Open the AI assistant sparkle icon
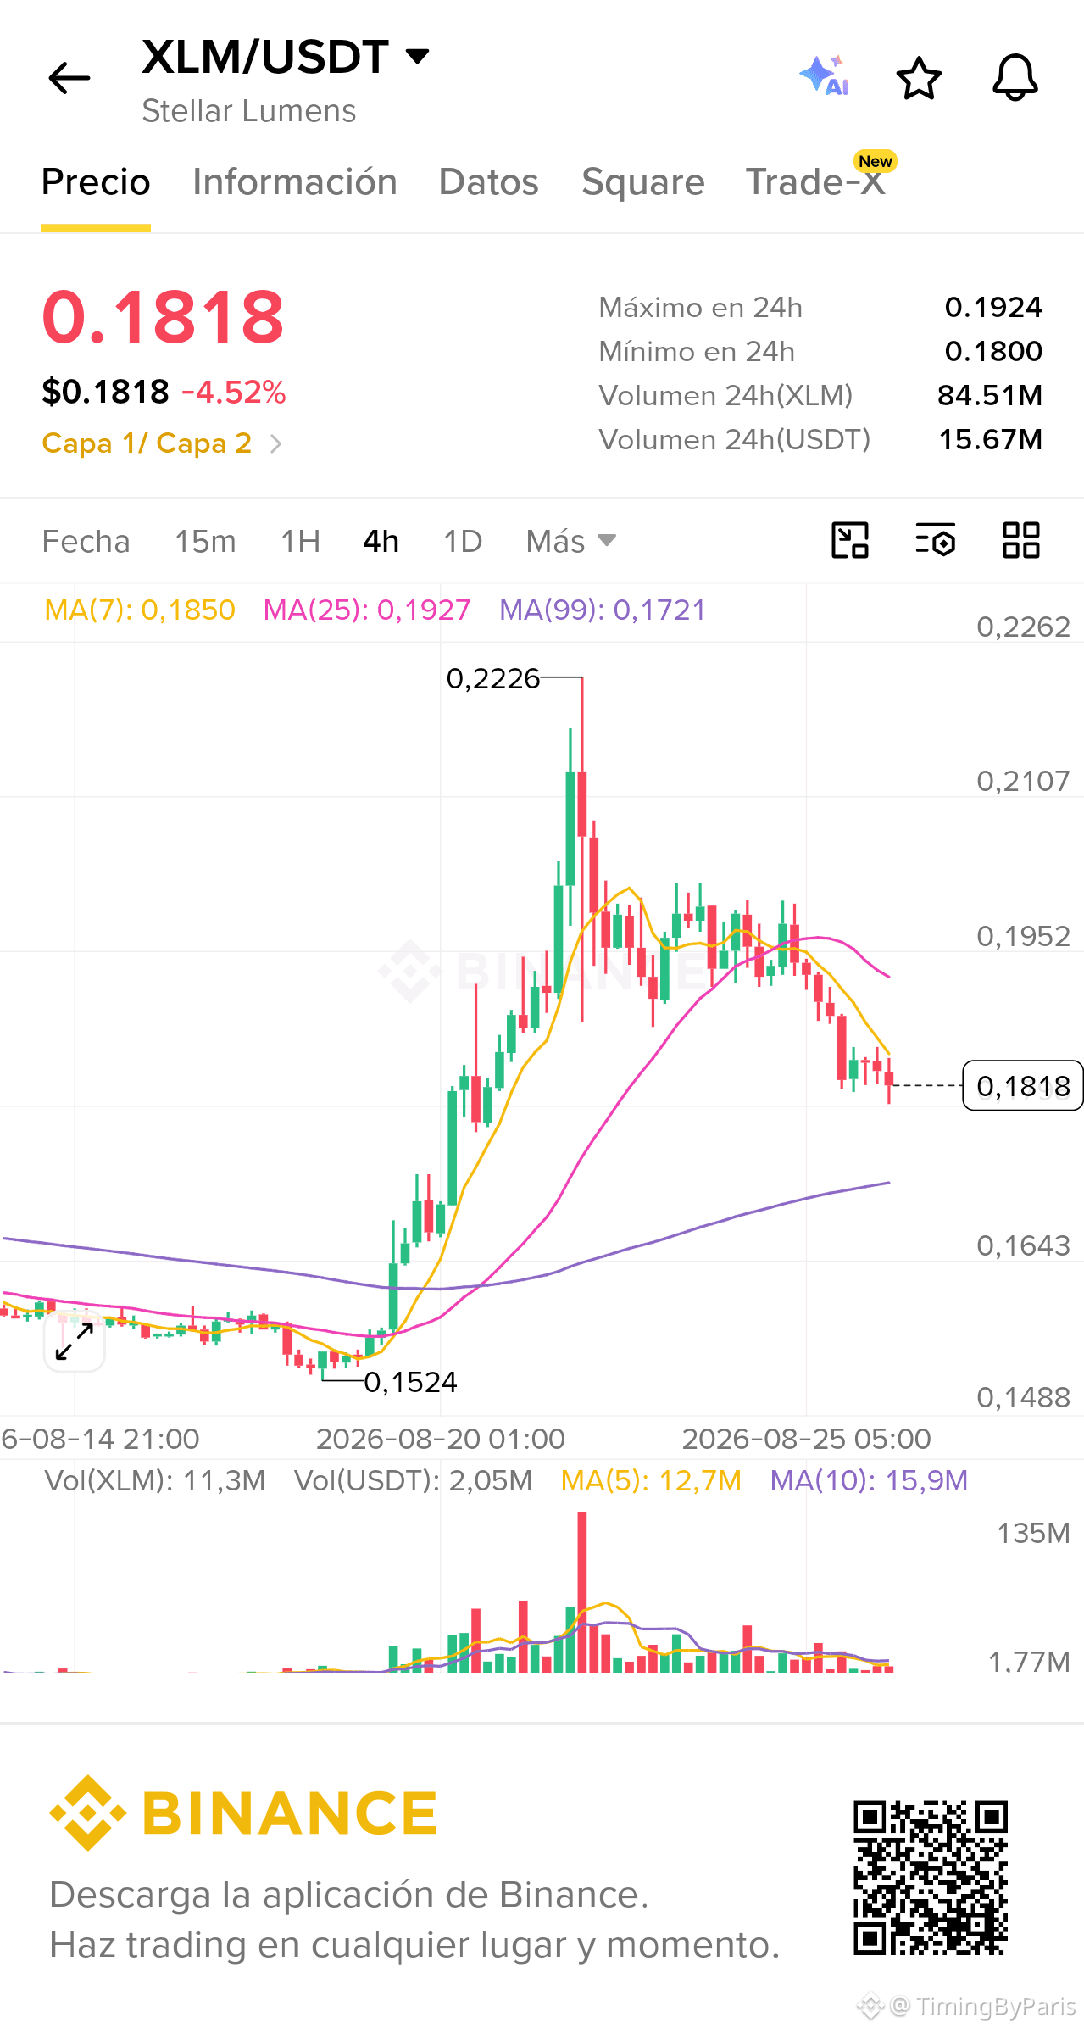The height and width of the screenshot is (2031, 1084). pos(825,76)
